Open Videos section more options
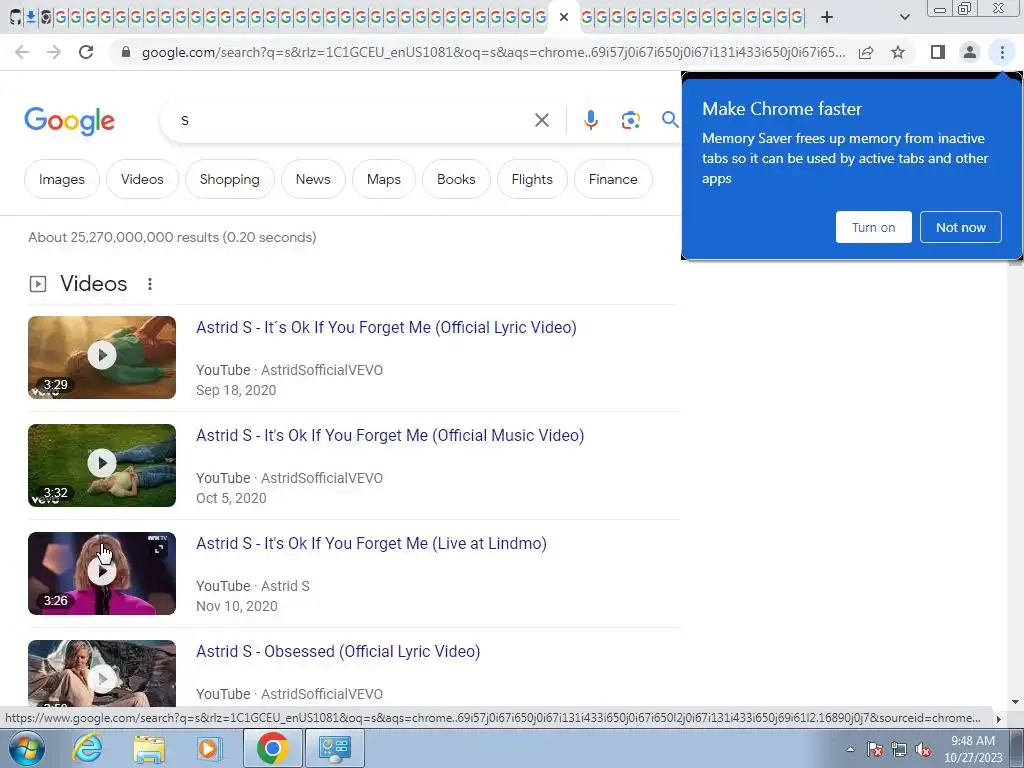1024x768 pixels. click(150, 284)
